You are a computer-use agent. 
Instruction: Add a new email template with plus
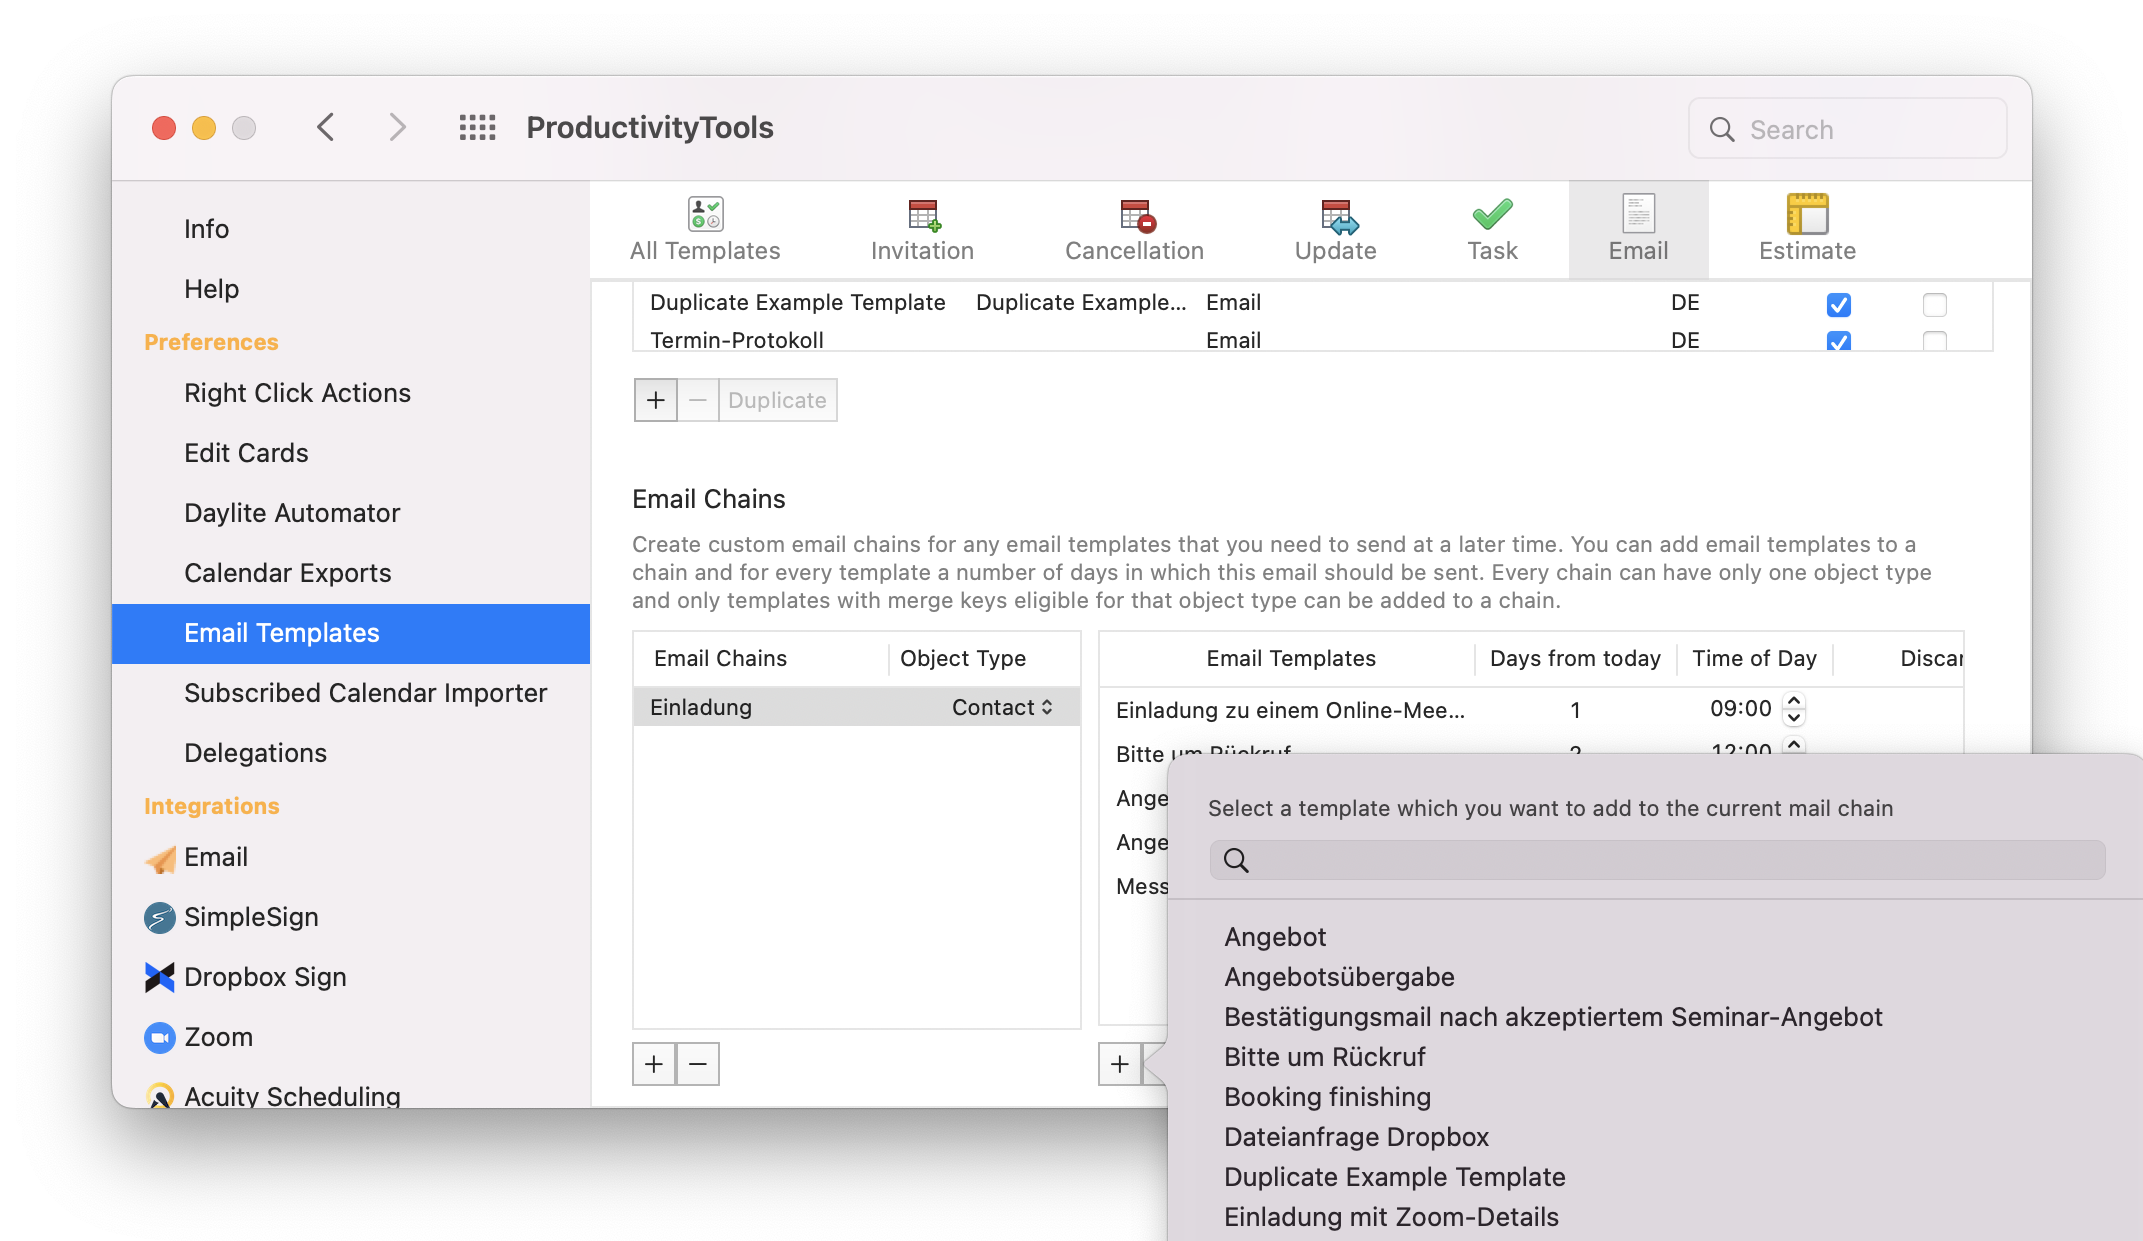[656, 400]
